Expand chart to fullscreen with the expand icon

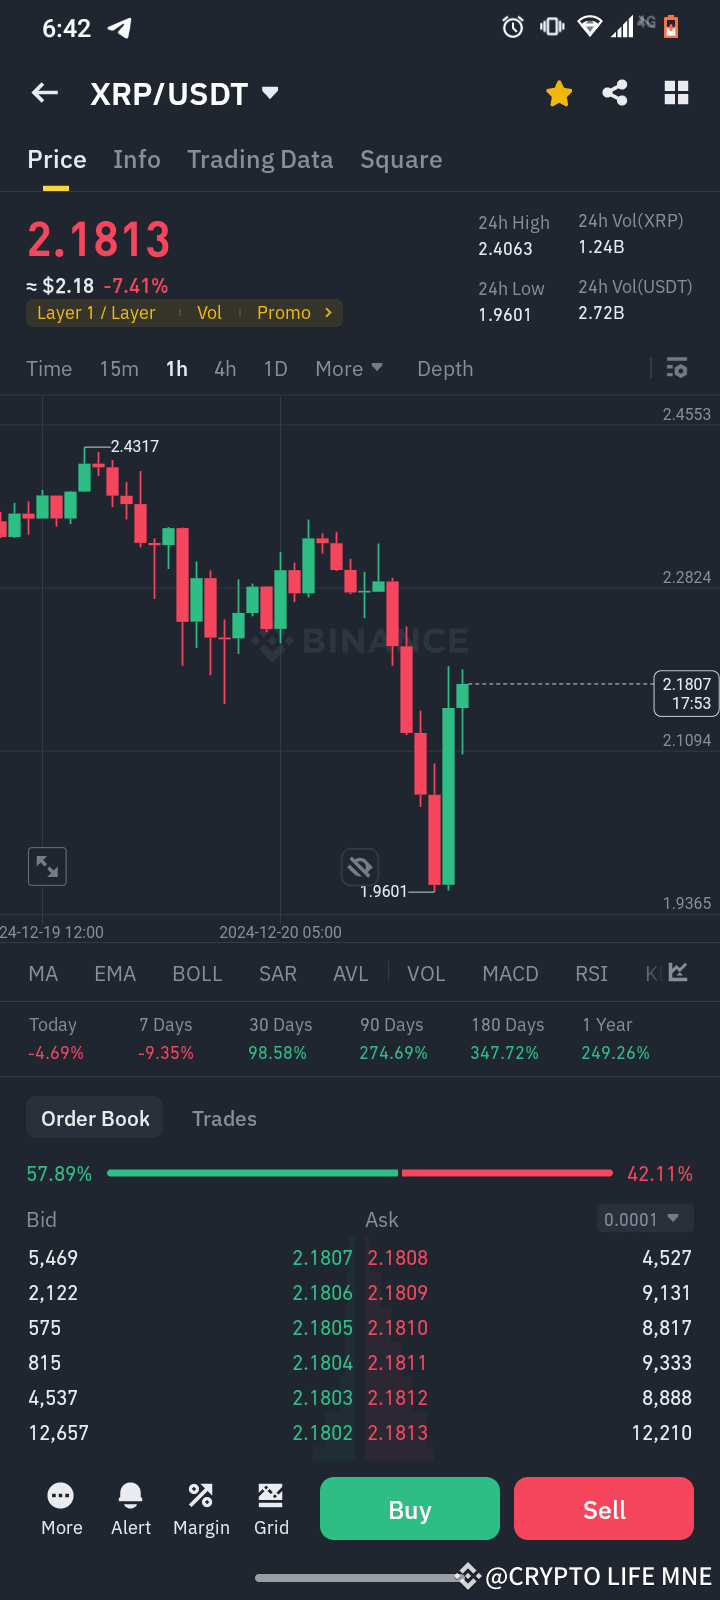pyautogui.click(x=47, y=866)
